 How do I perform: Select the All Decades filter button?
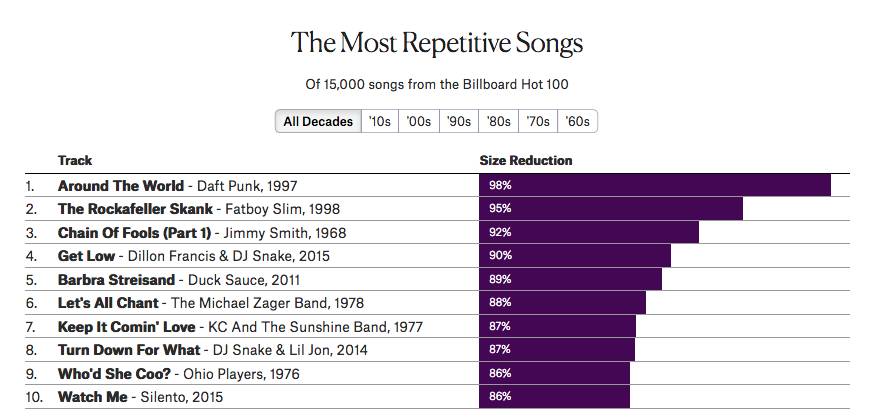318,121
